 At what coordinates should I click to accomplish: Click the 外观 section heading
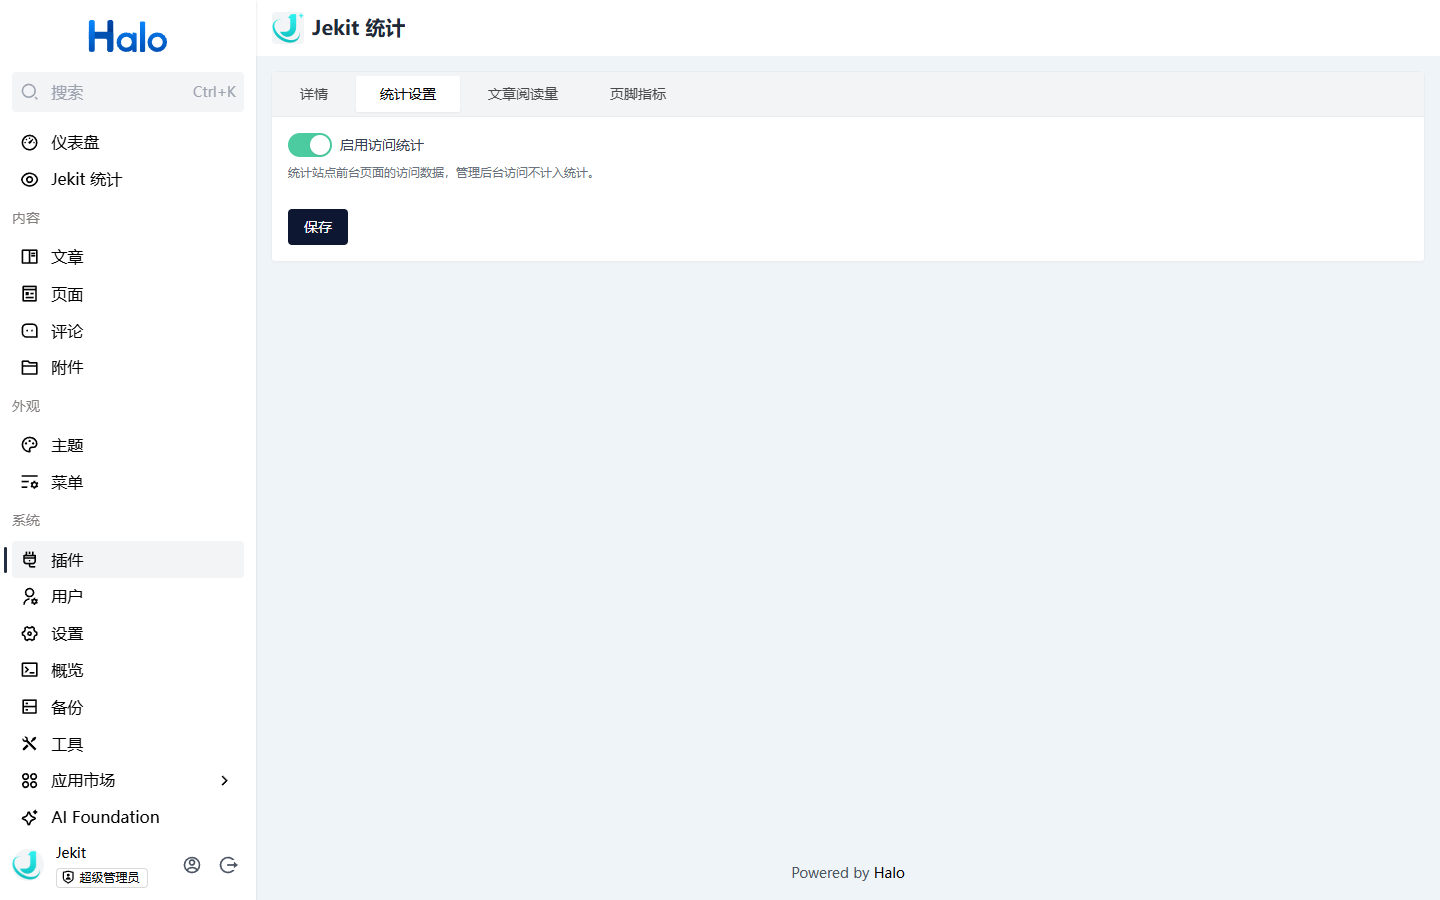pyautogui.click(x=26, y=406)
